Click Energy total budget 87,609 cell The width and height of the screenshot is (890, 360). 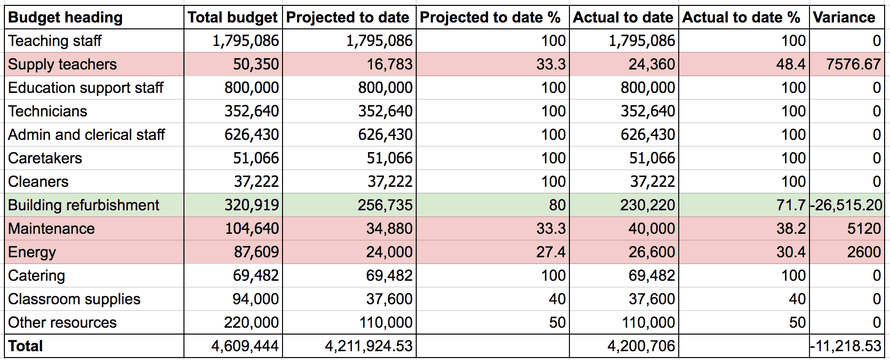(x=233, y=252)
